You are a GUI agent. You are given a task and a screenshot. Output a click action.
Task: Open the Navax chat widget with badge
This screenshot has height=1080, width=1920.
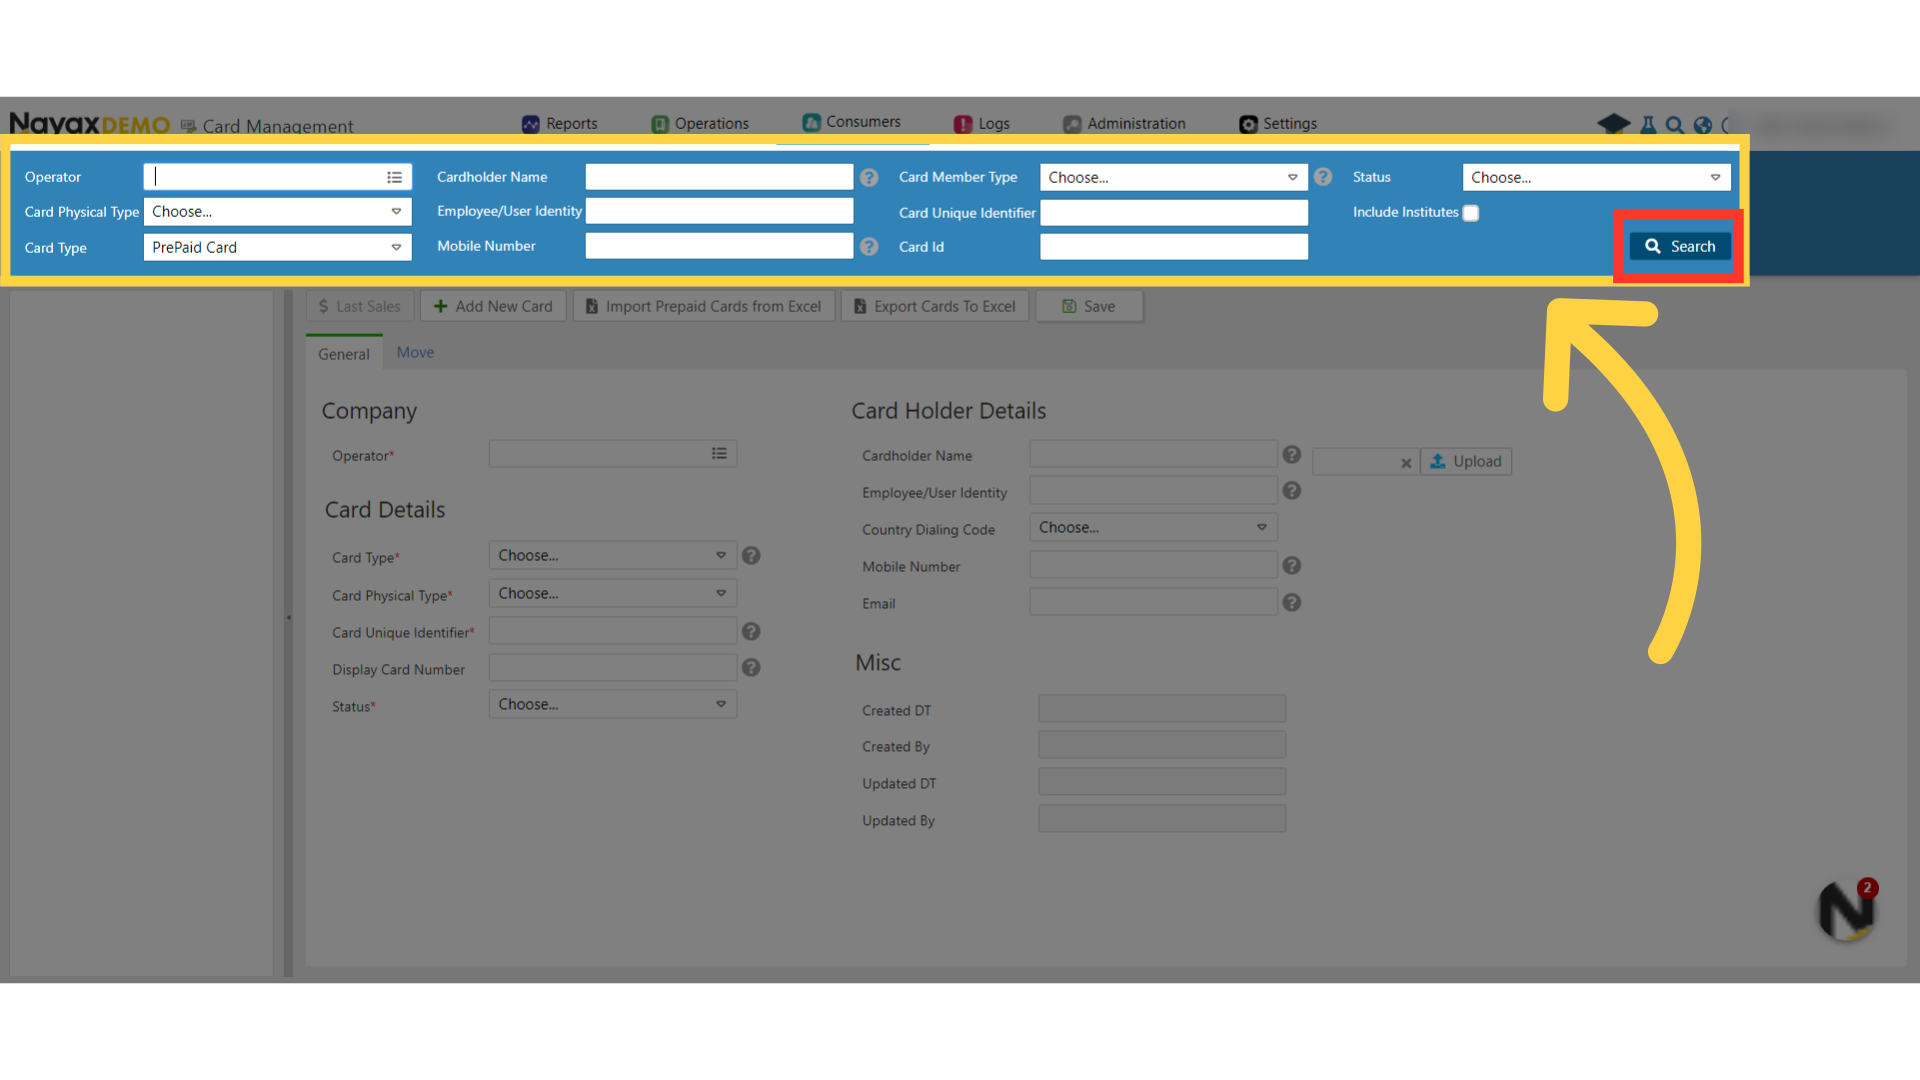pos(1846,910)
